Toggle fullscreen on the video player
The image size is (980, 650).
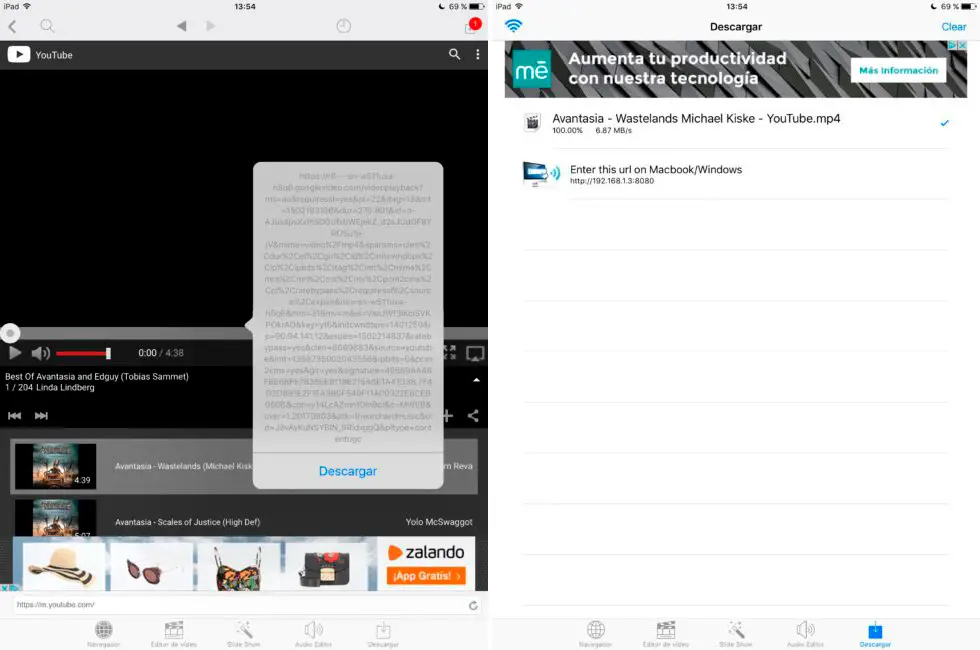tap(450, 352)
